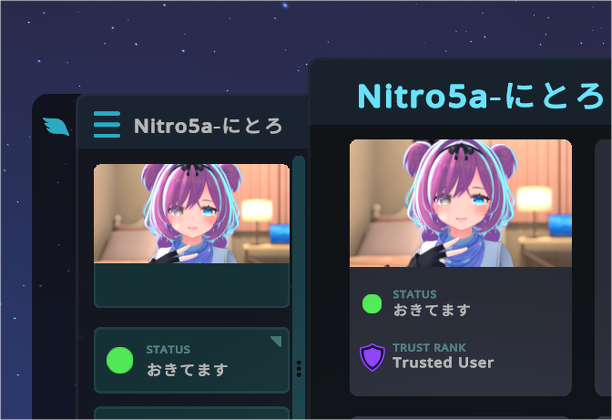Viewport: 612px width, 420px height.
Task: Click the STATUS label in the left card
Action: pos(168,349)
